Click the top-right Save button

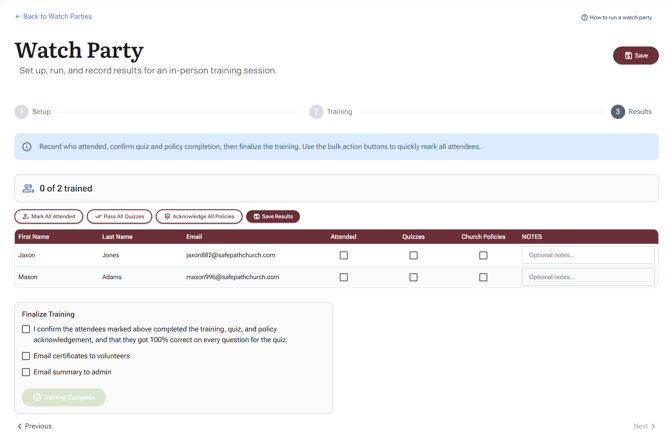tap(635, 56)
